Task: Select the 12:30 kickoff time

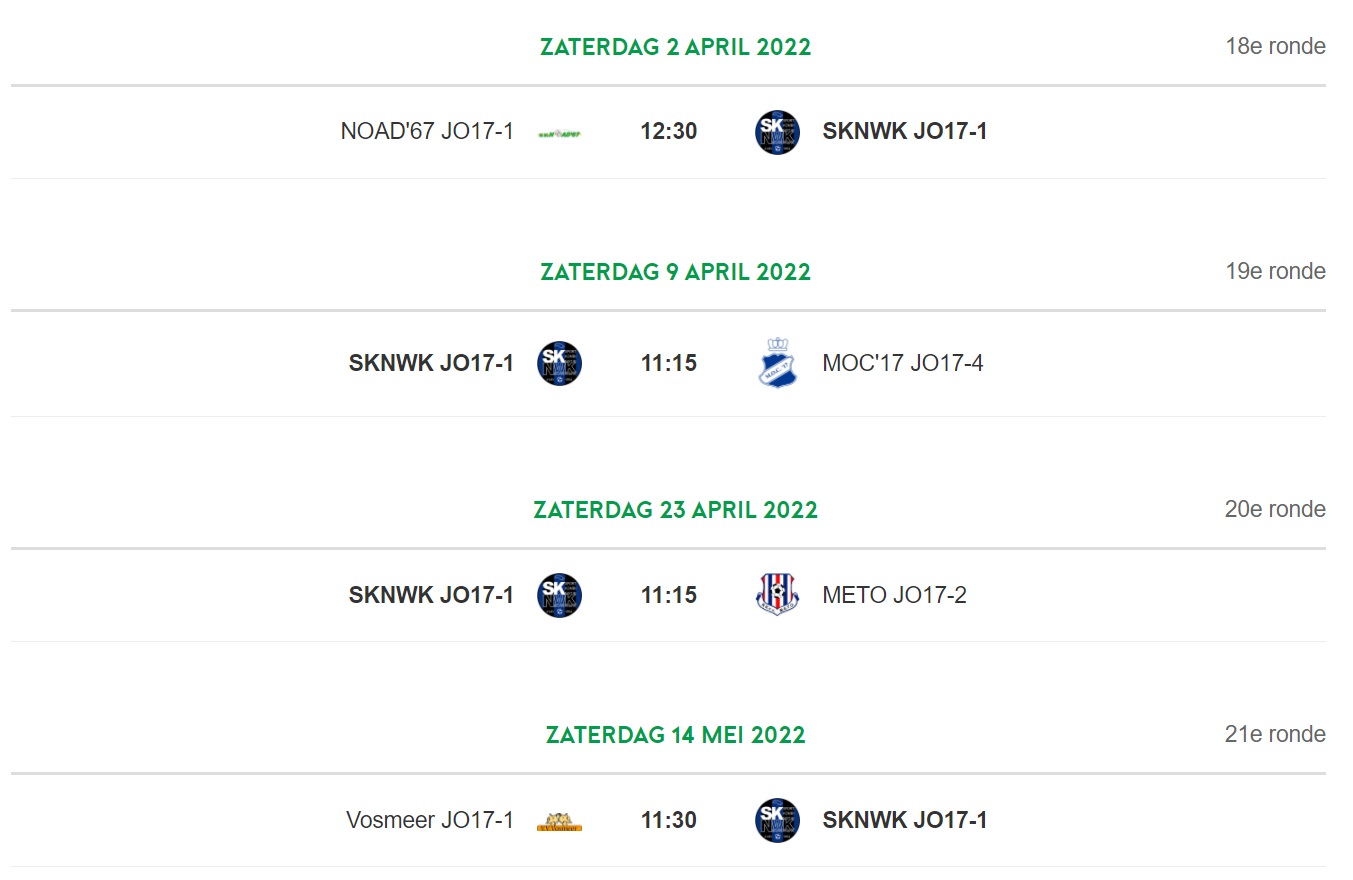Action: 669,132
